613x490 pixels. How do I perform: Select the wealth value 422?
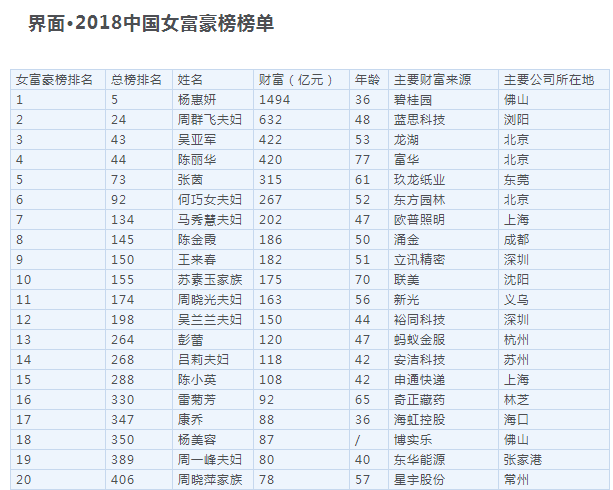coord(270,140)
